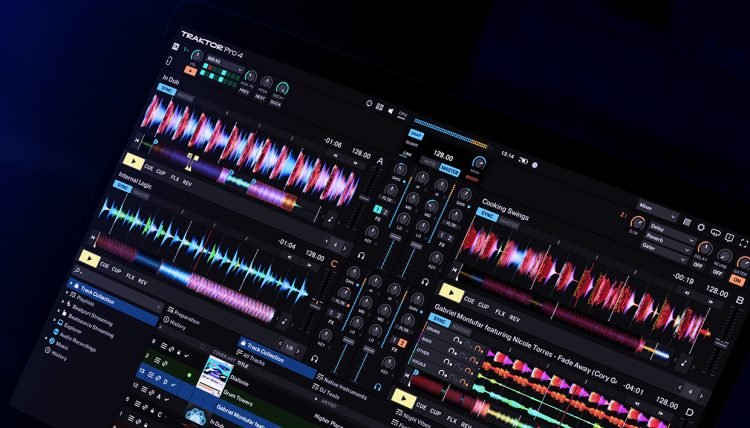This screenshot has height=428, width=750.
Task: Click the Traktor logo icon at top left
Action: coord(178,45)
